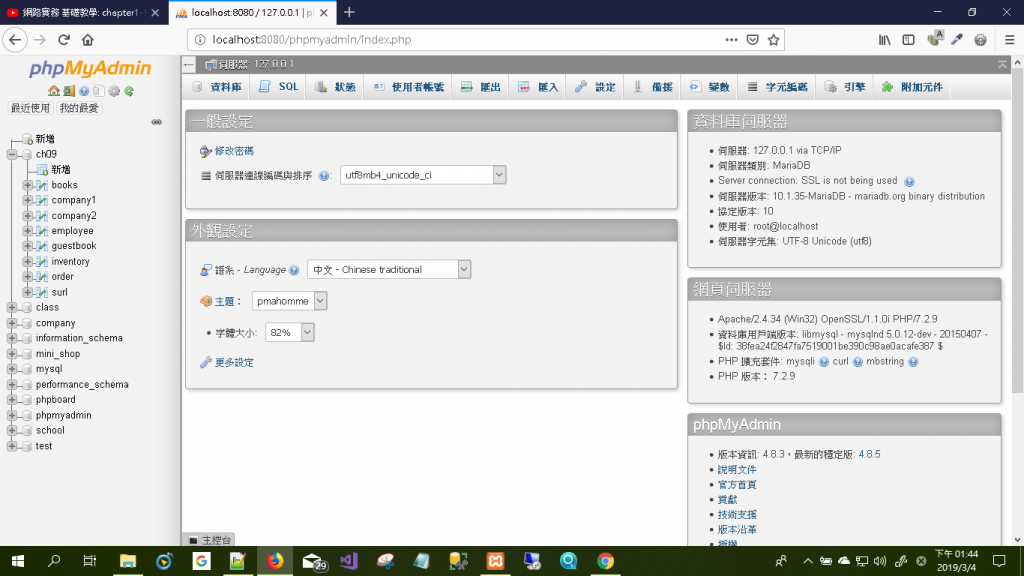The height and width of the screenshot is (576, 1024).
Task: Open the theme pmahomme dropdown
Action: [289, 301]
